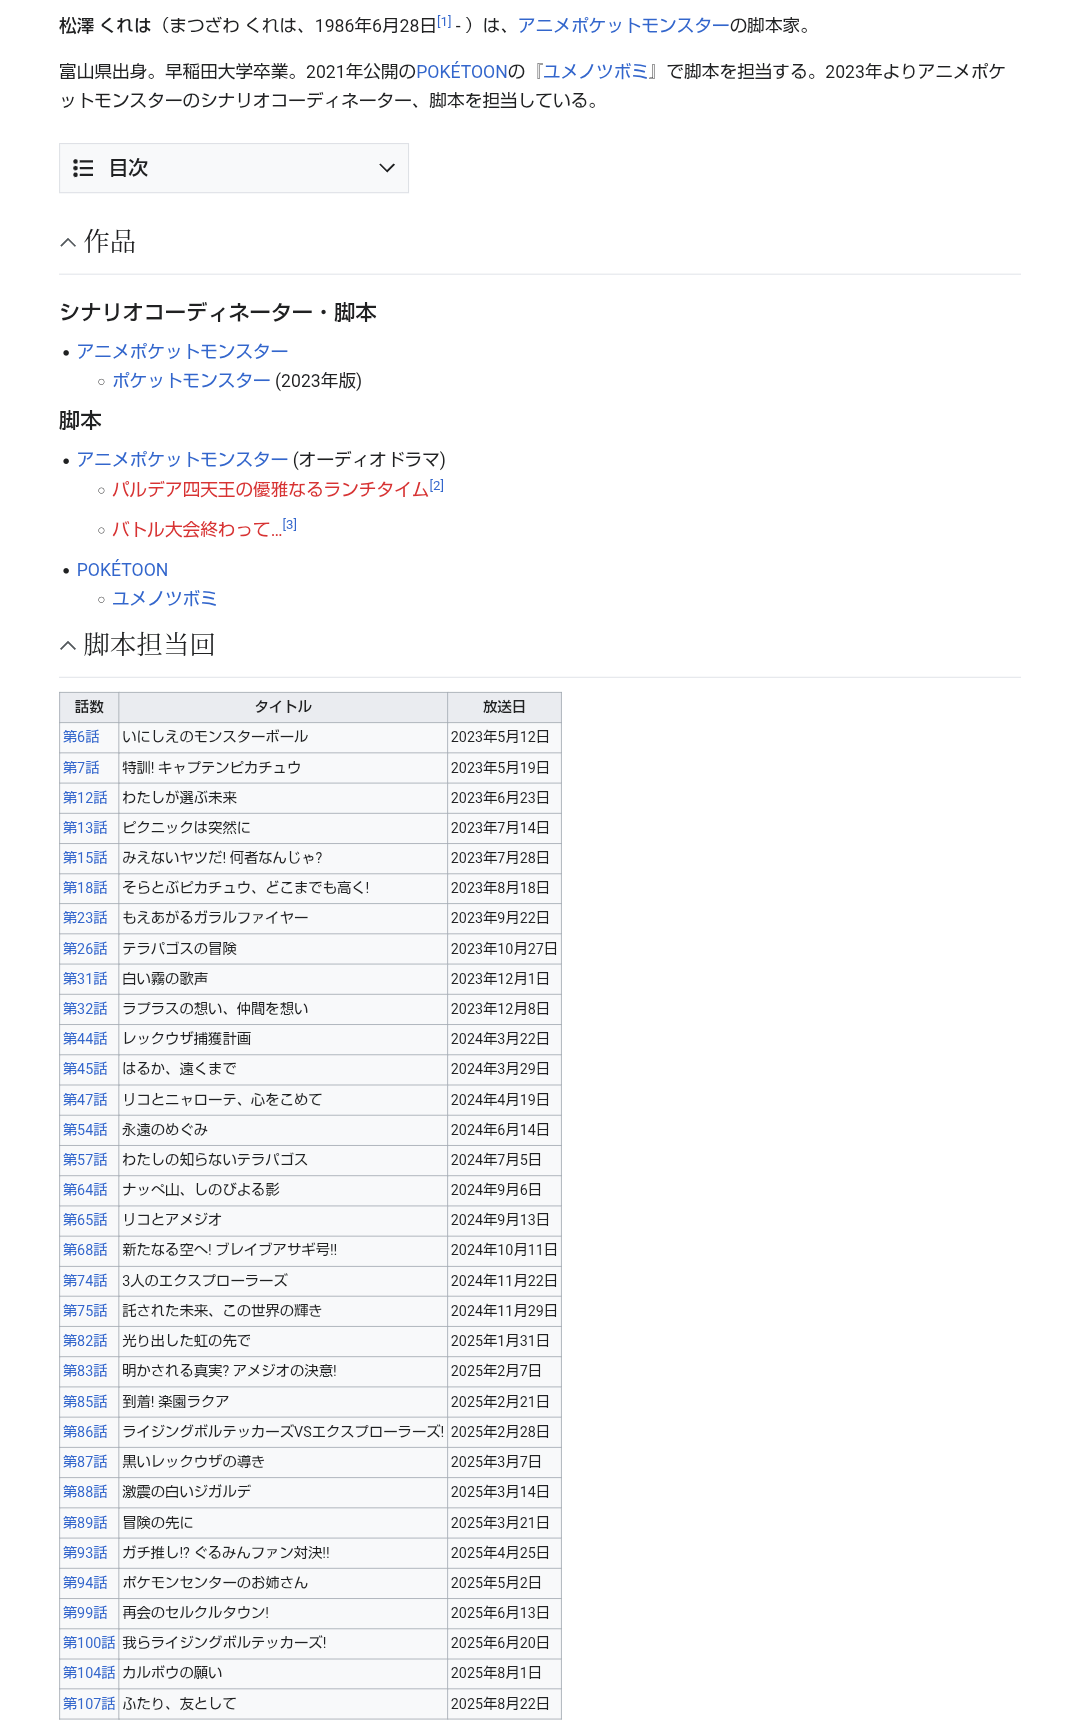Screen dimensions: 1080x1728
Task: Open 第64話 episode link
Action: [x=85, y=1190]
